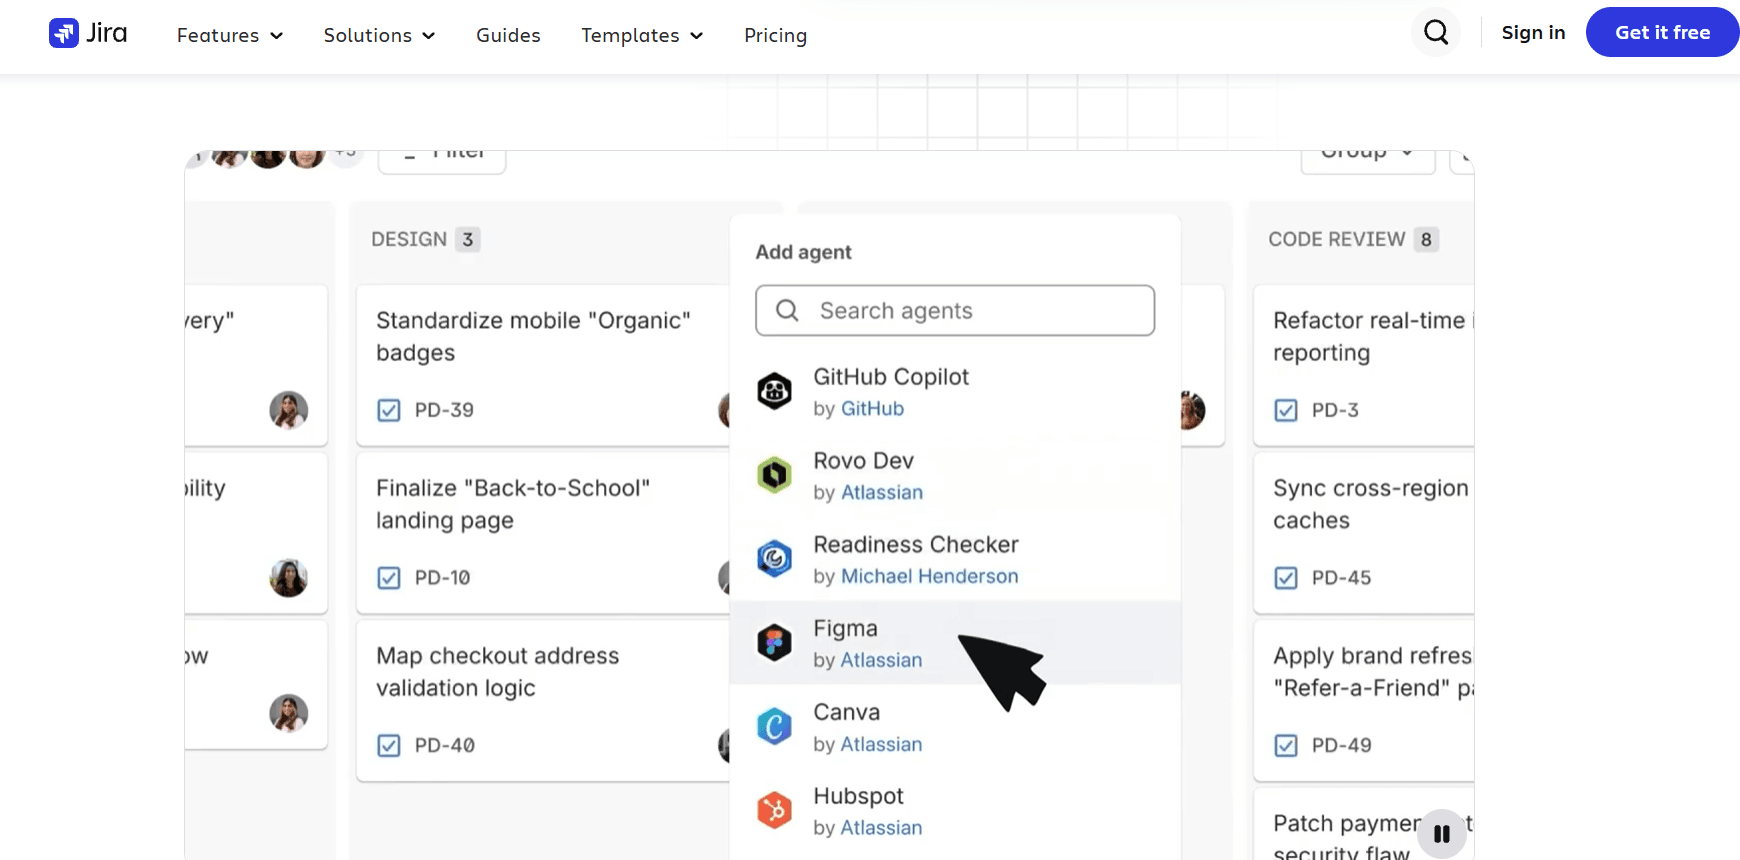Pick the Figma agent icon
The width and height of the screenshot is (1740, 860).
pyautogui.click(x=774, y=643)
